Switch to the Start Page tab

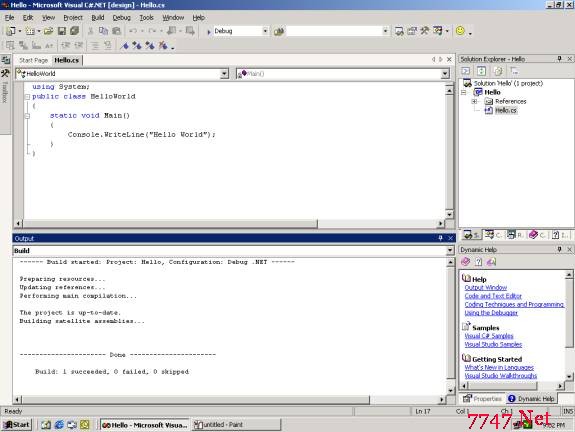[33, 60]
